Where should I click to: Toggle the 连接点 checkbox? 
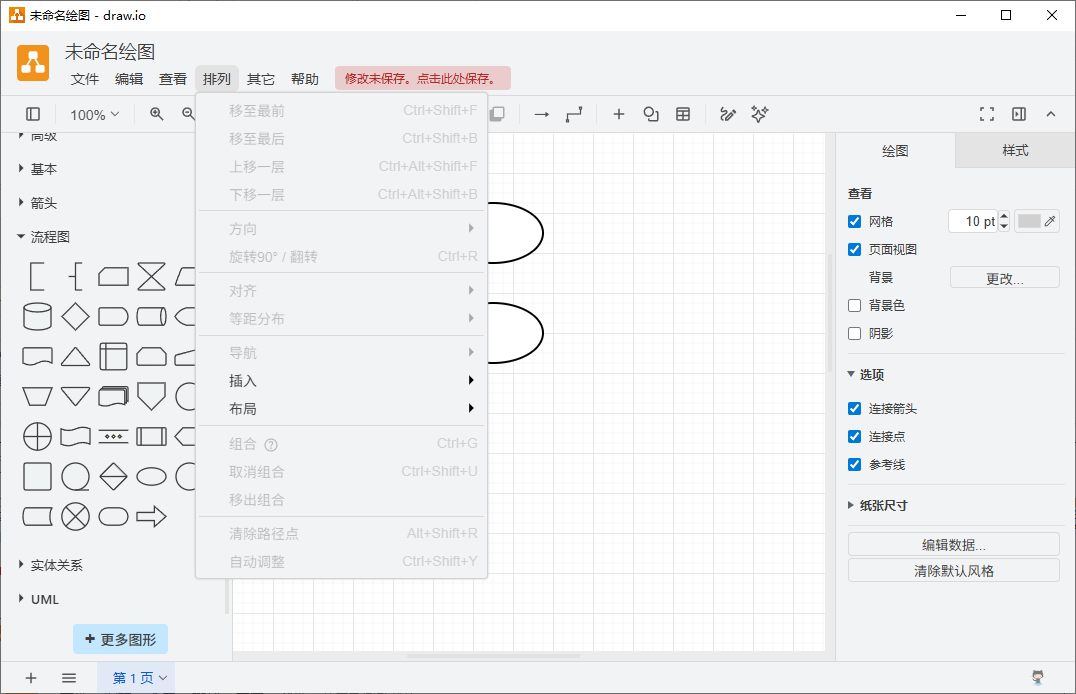(x=854, y=437)
